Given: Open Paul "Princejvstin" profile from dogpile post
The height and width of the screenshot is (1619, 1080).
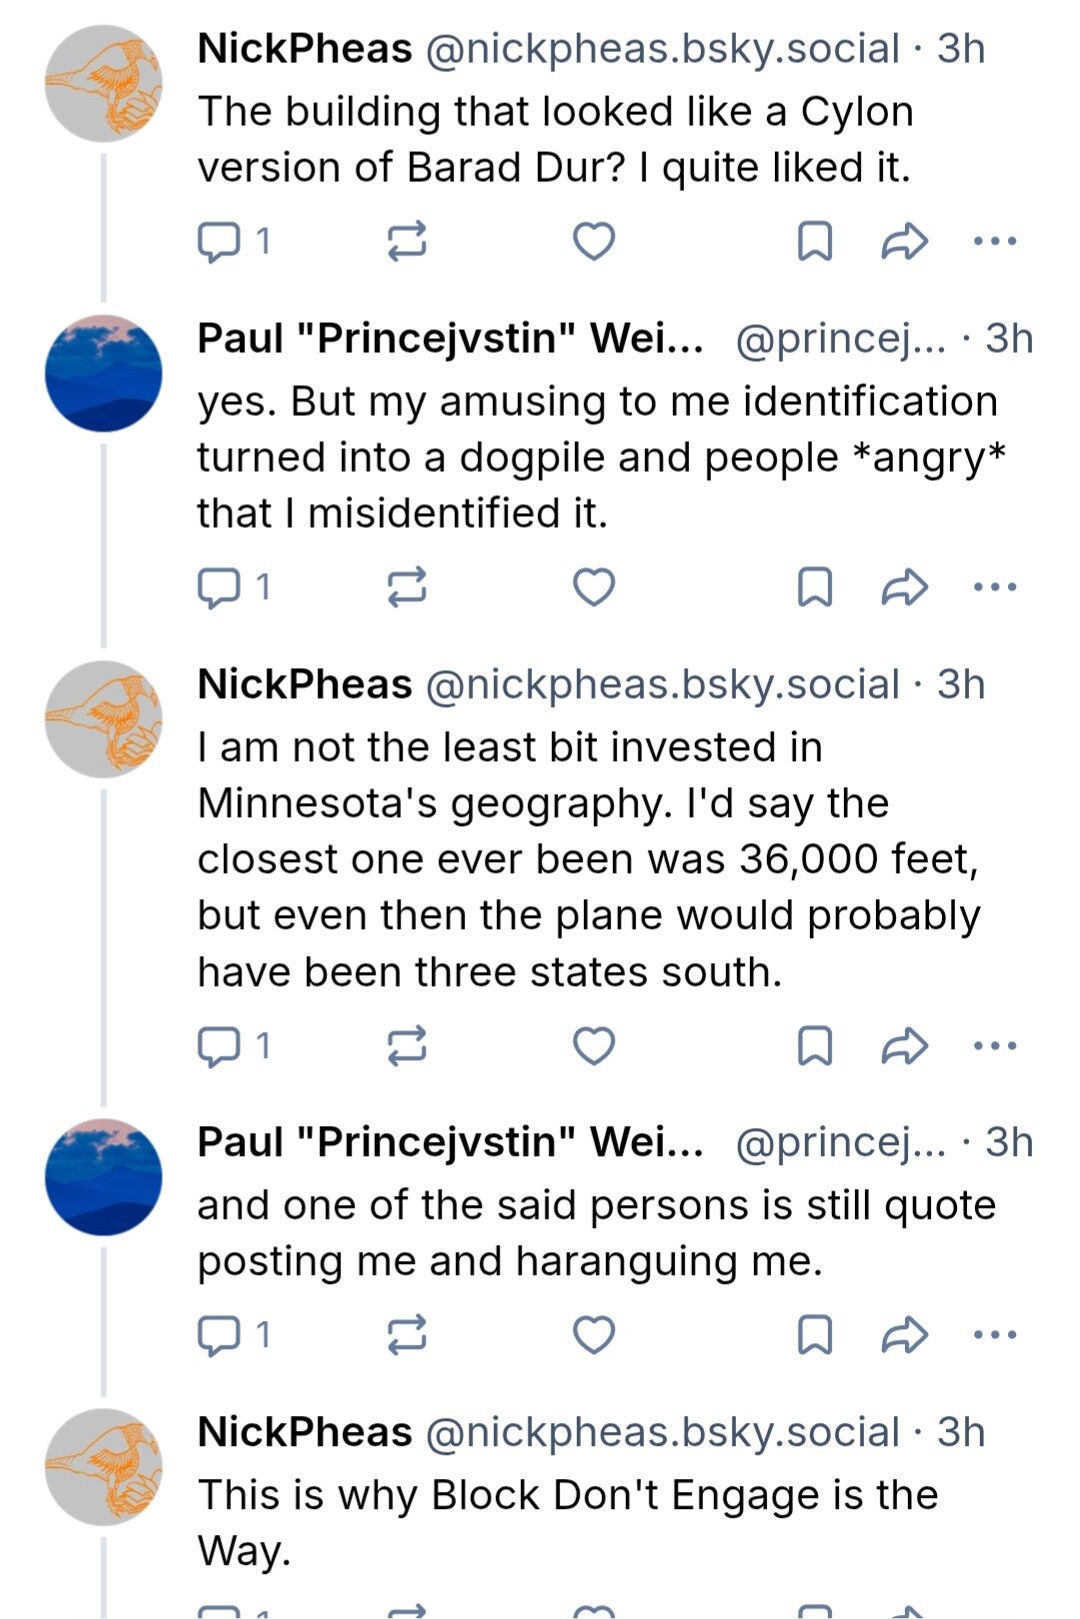Looking at the screenshot, I should pyautogui.click(x=450, y=338).
